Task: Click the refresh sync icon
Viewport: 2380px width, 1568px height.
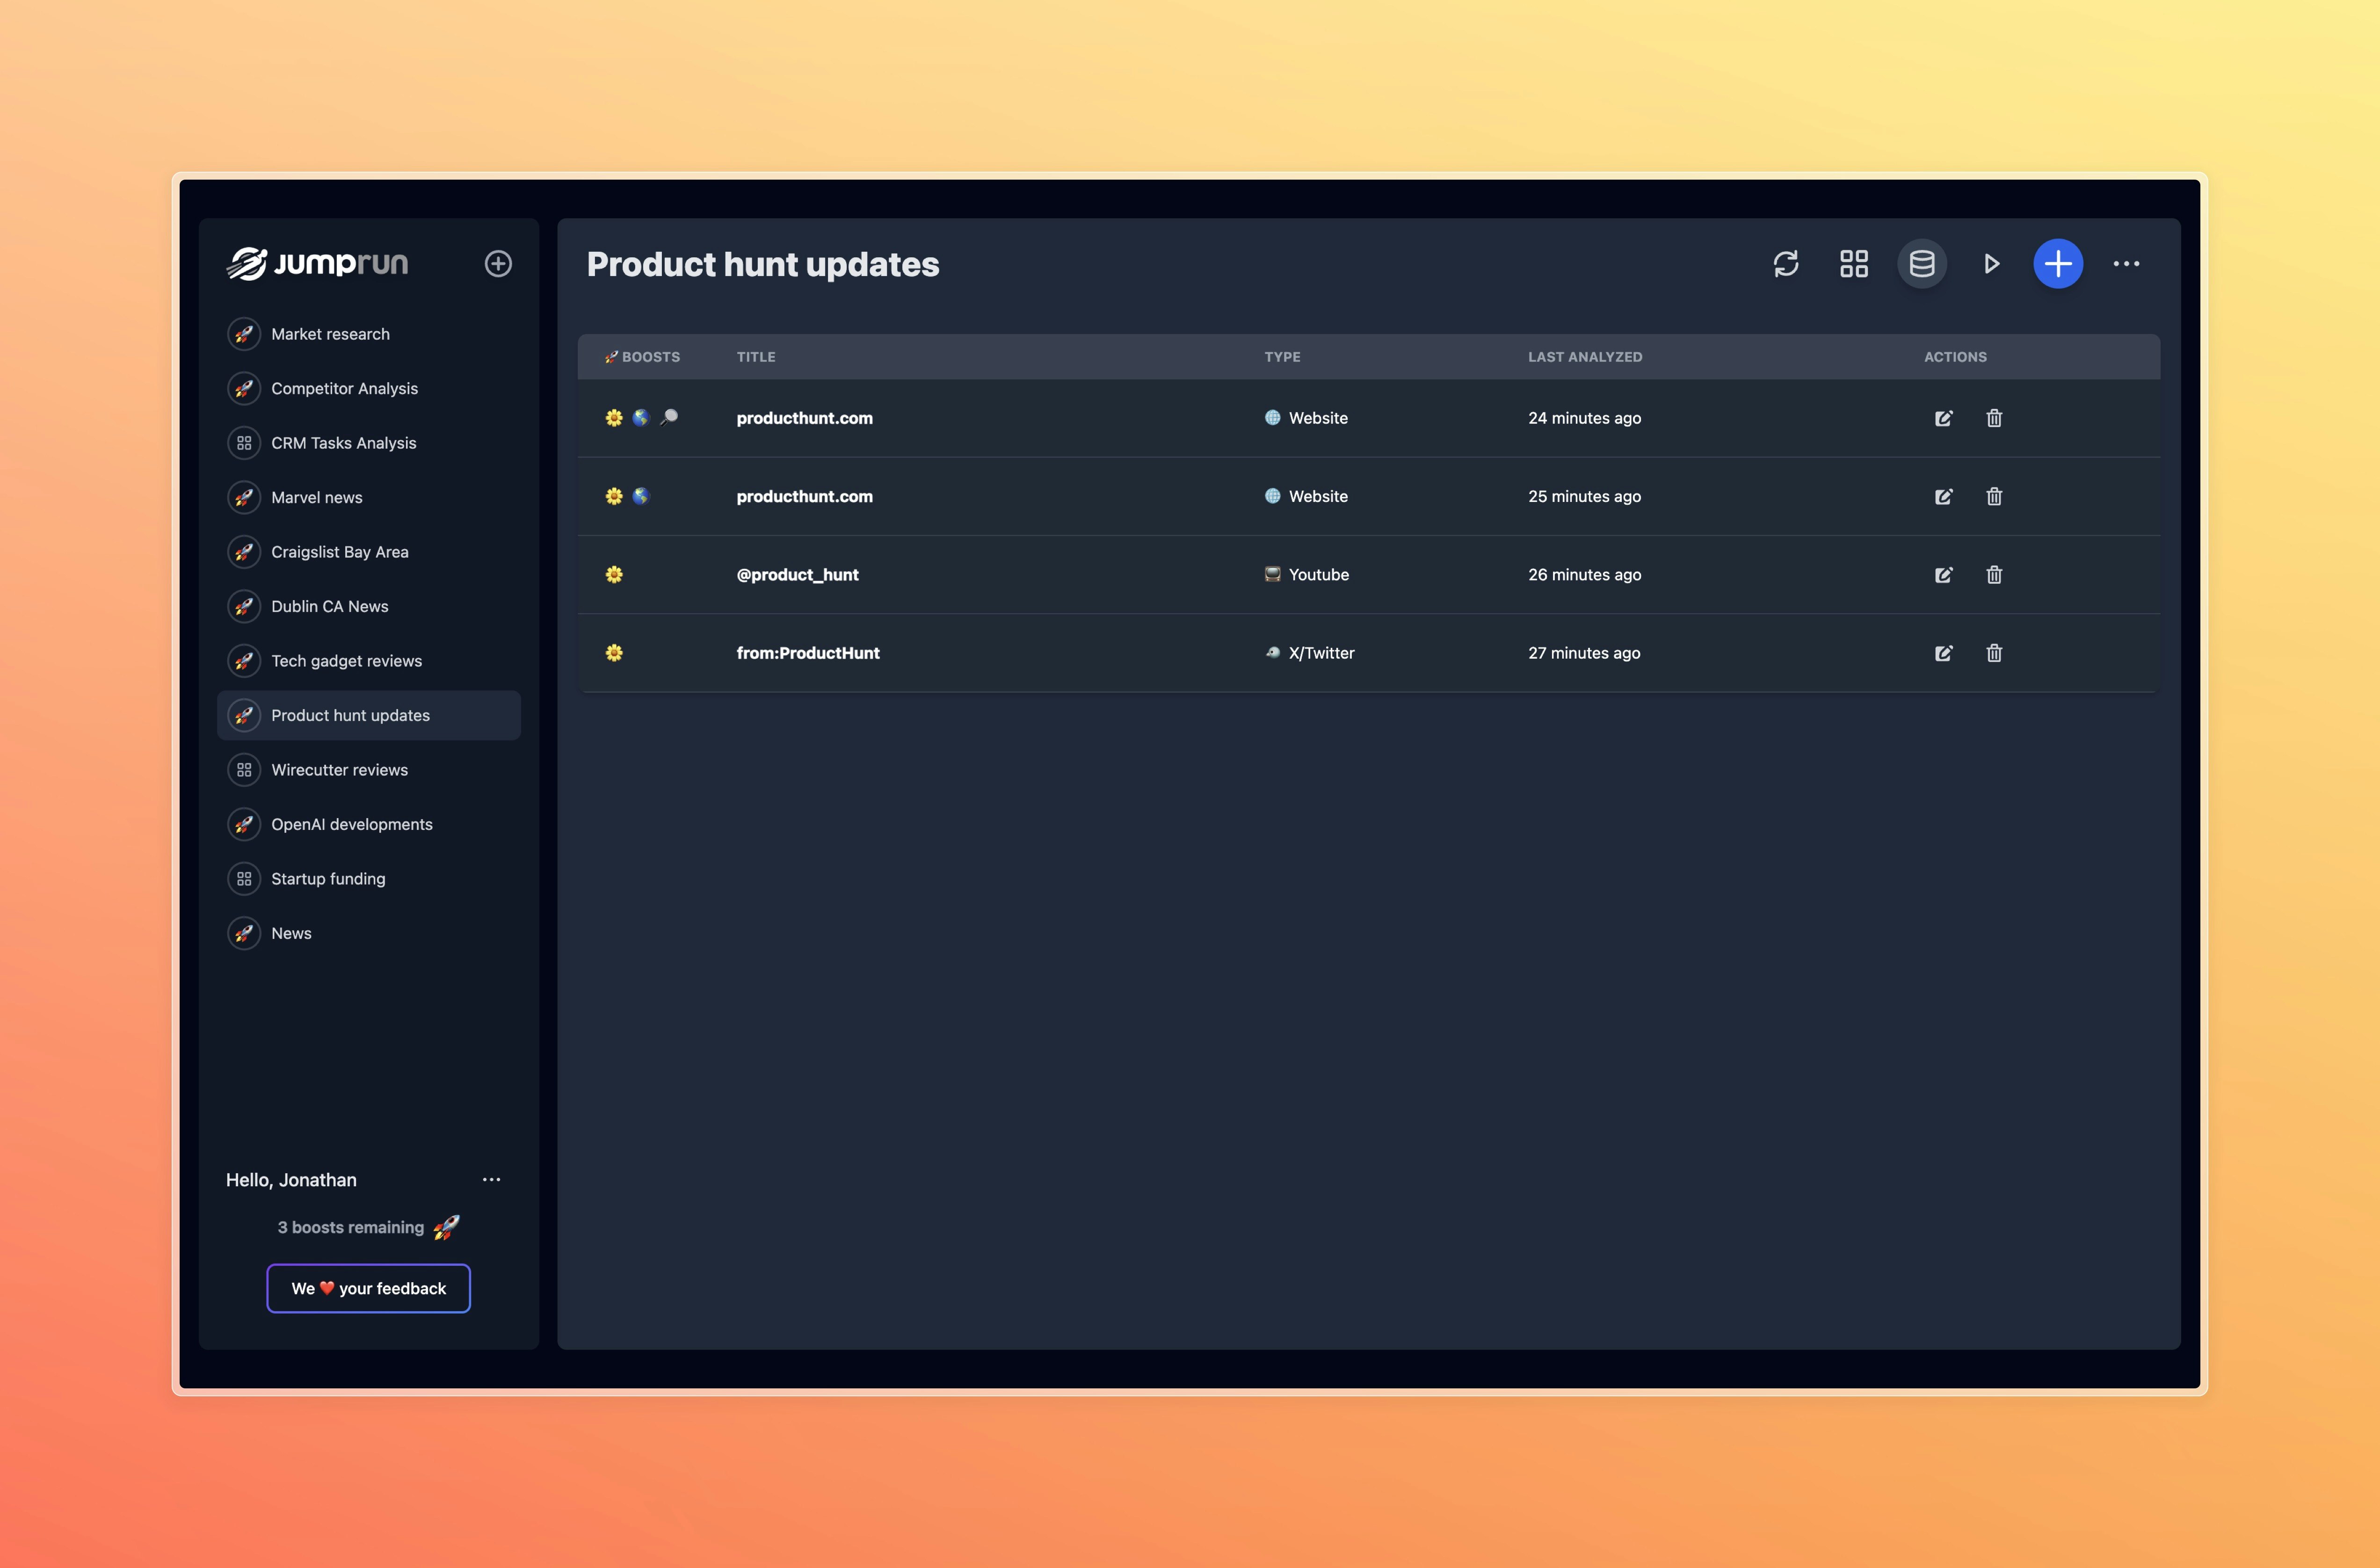Action: 1786,264
